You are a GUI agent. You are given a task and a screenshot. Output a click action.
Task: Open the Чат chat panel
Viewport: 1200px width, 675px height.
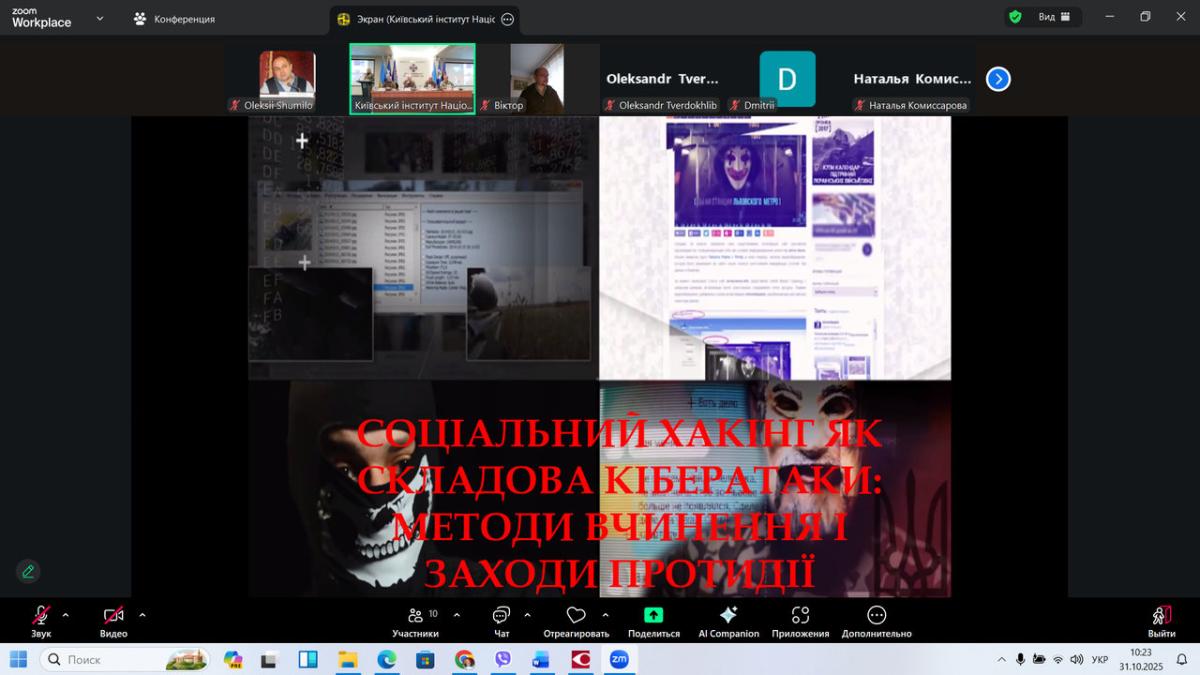(x=501, y=621)
